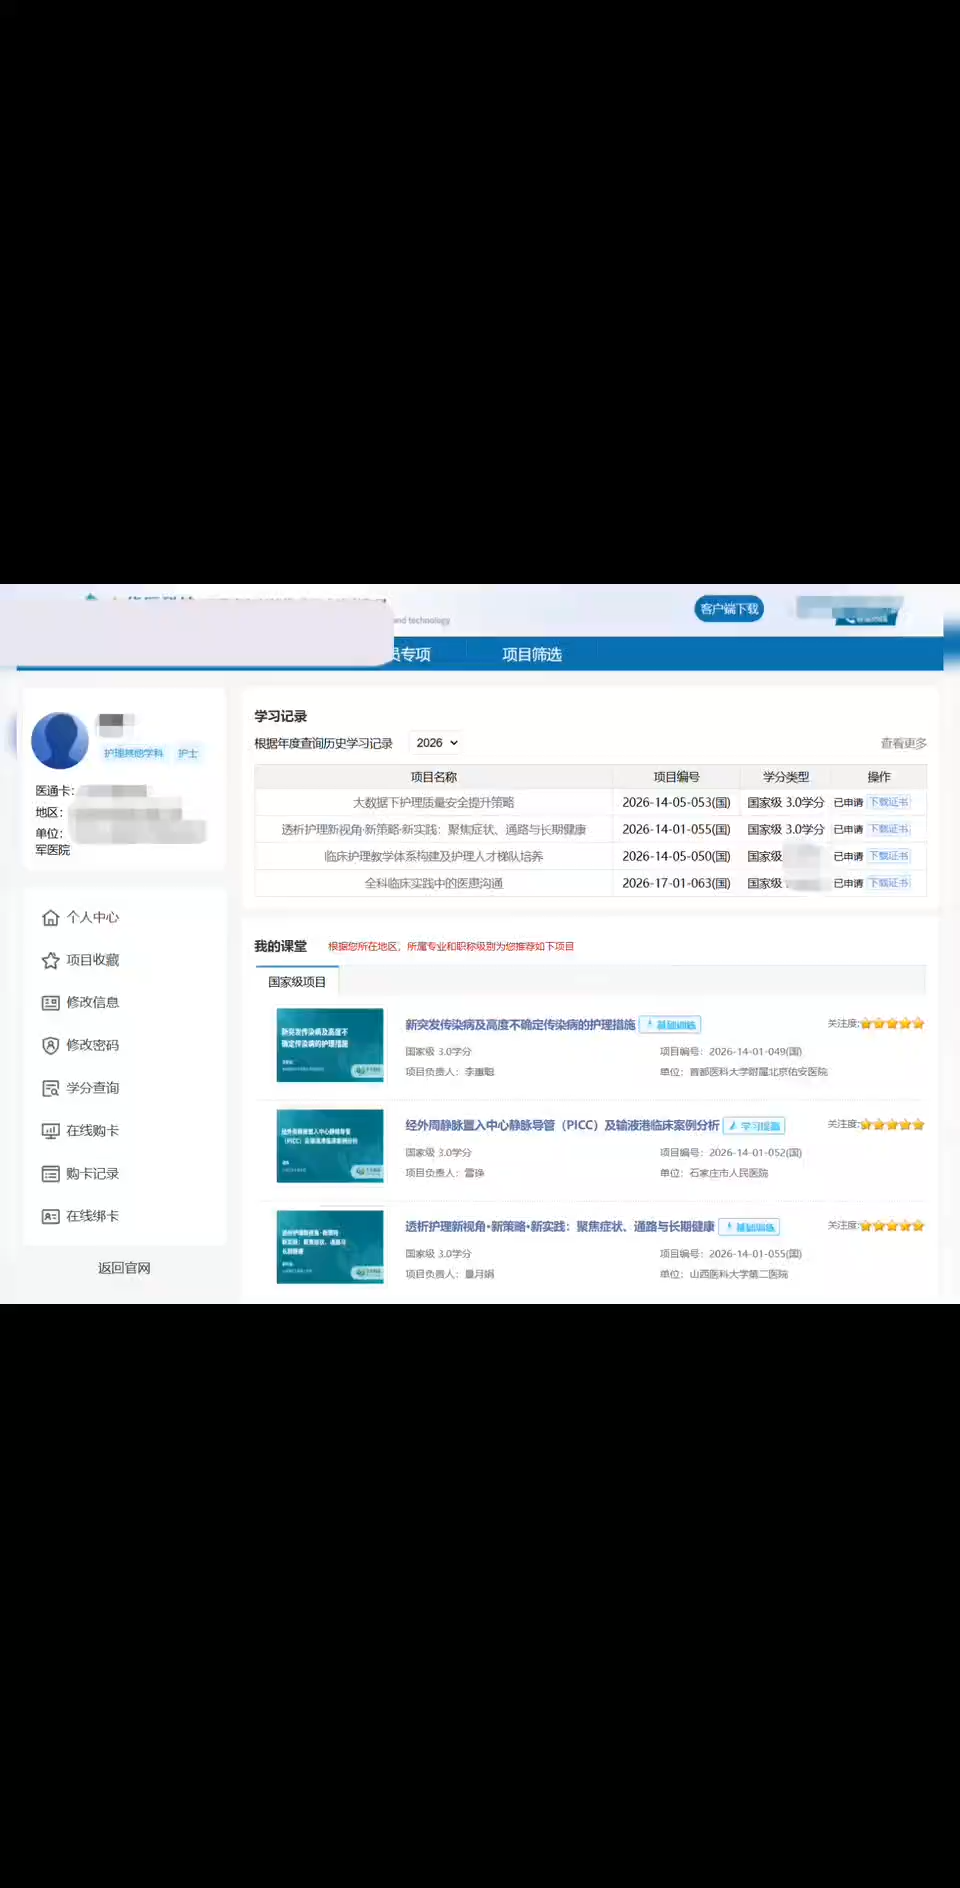Screen dimensions: 960x1888
Task: Click the 在线绑卡 card icon
Action: point(50,1217)
